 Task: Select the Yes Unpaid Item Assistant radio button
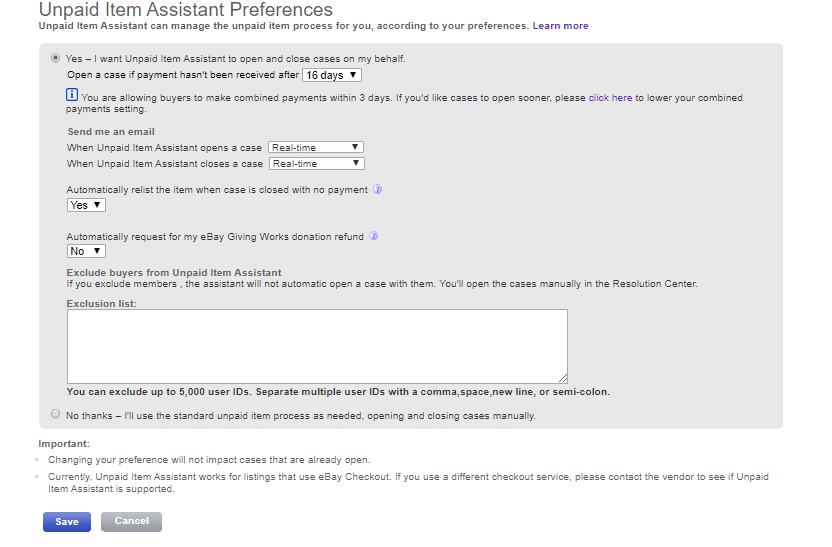[55, 58]
